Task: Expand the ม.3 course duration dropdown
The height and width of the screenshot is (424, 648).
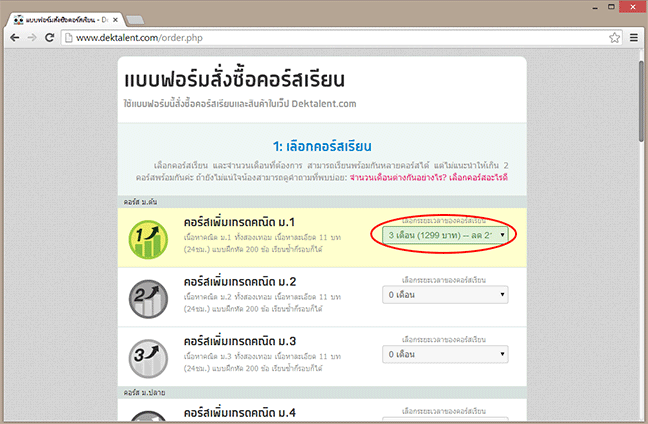Action: pyautogui.click(x=446, y=353)
